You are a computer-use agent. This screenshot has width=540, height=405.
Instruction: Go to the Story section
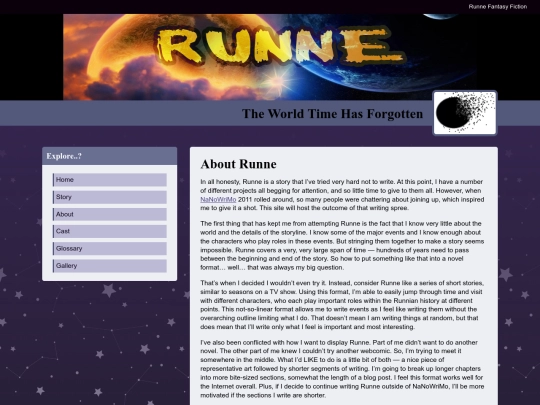(110, 197)
